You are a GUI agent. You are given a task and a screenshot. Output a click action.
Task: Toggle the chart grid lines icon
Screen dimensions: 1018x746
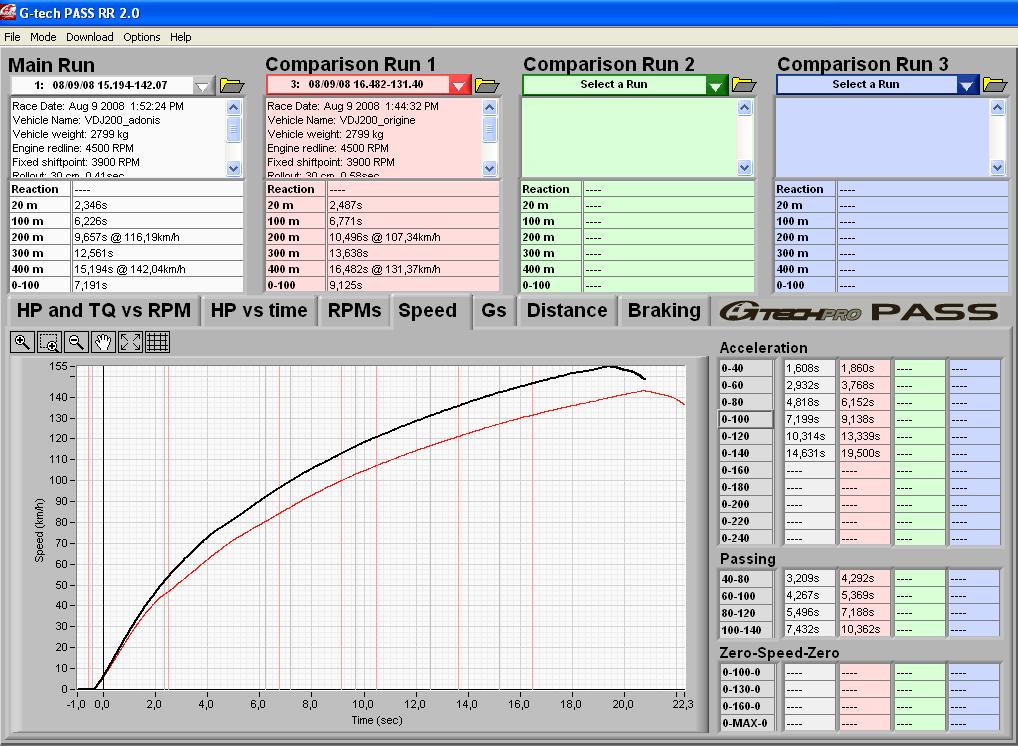point(157,342)
